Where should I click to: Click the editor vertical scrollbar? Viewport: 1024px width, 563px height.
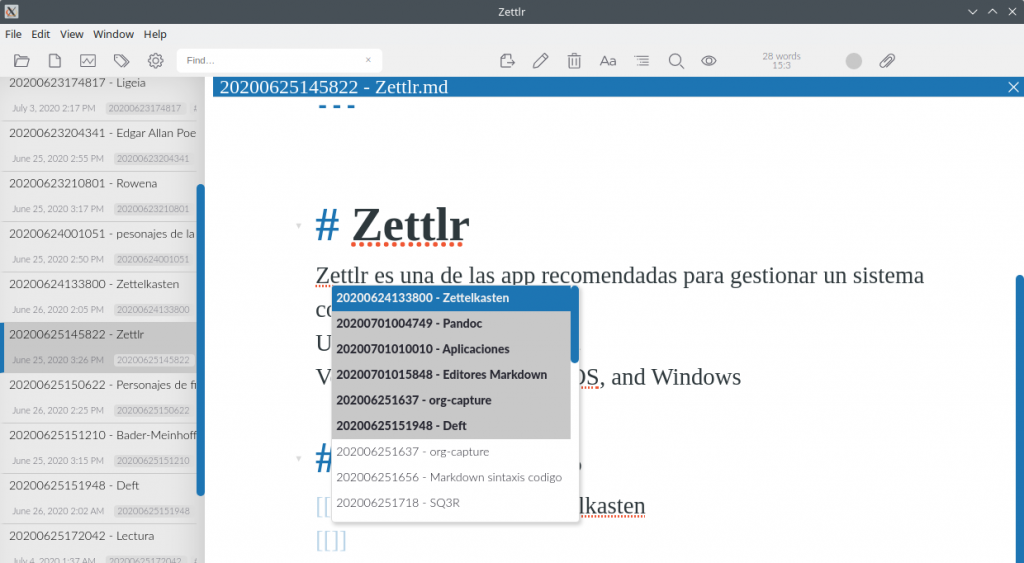1019,418
